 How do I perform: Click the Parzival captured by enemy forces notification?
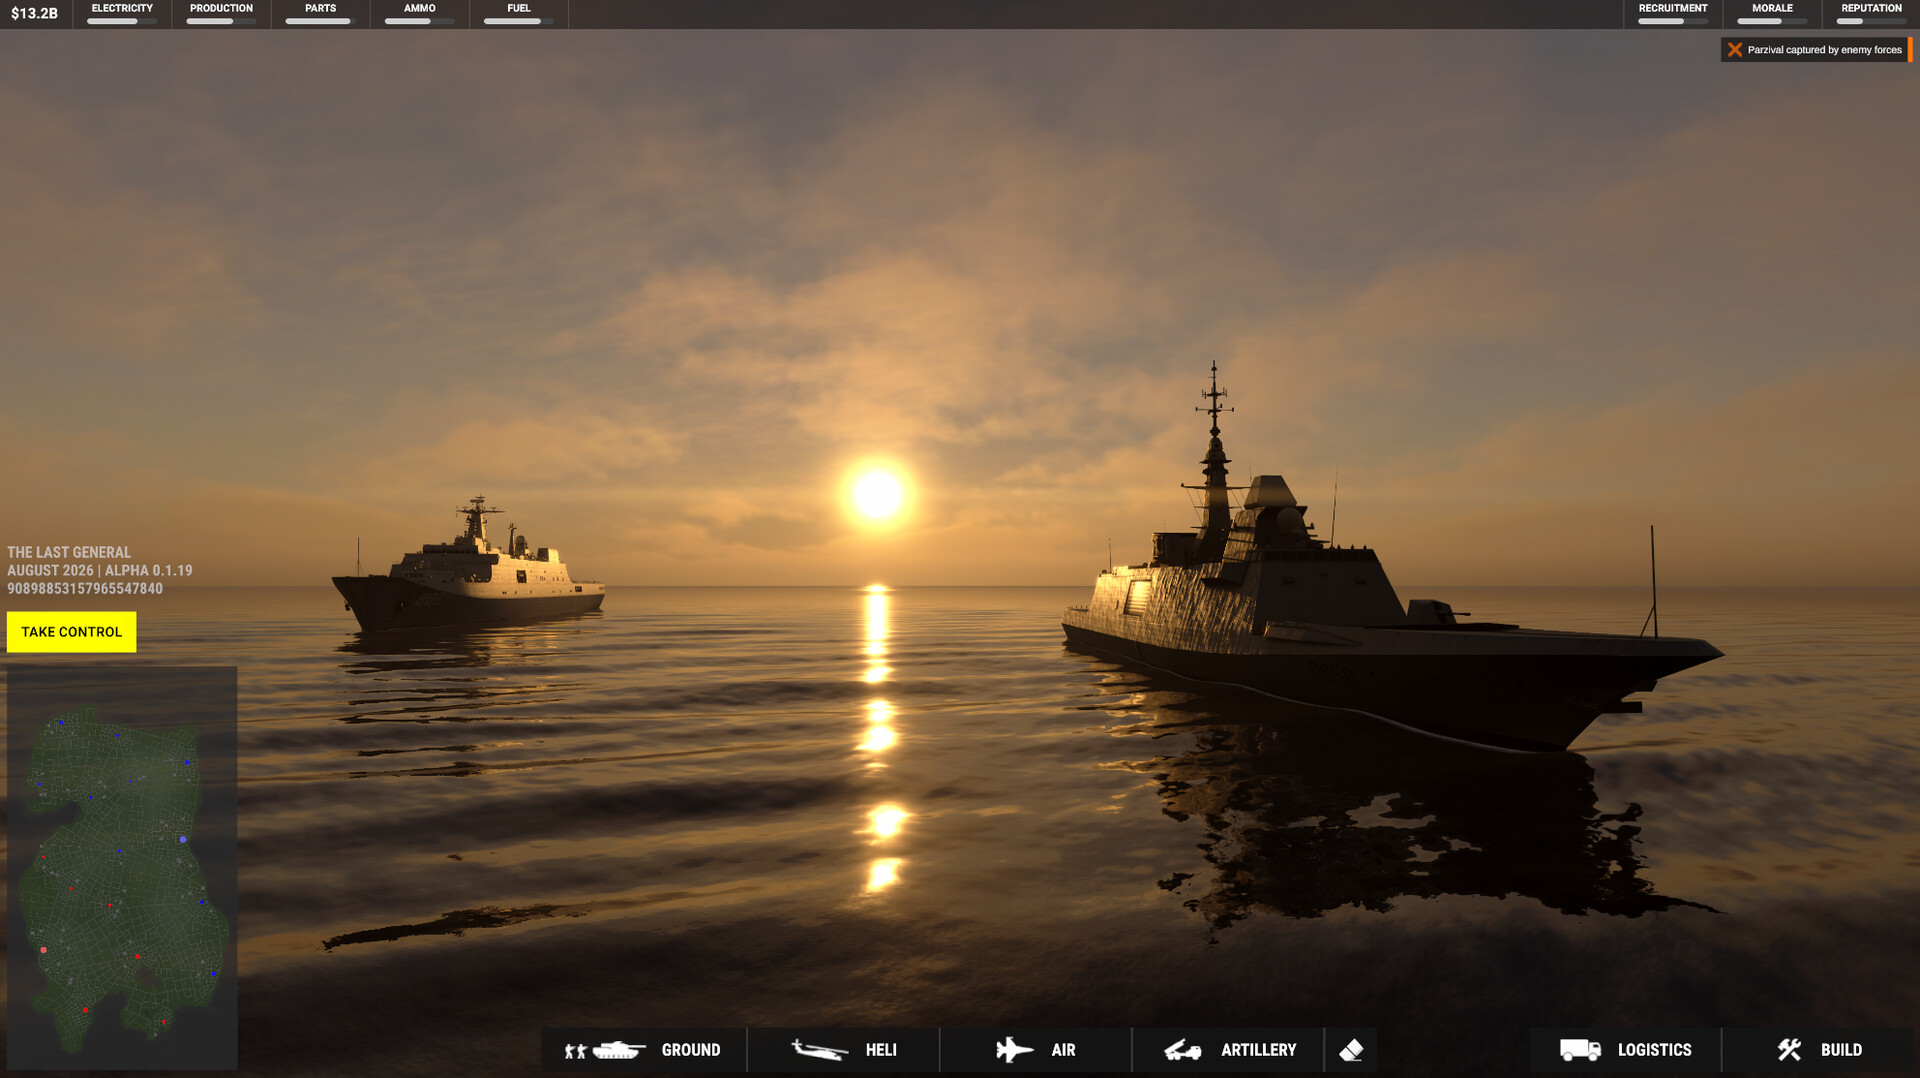click(x=1816, y=50)
